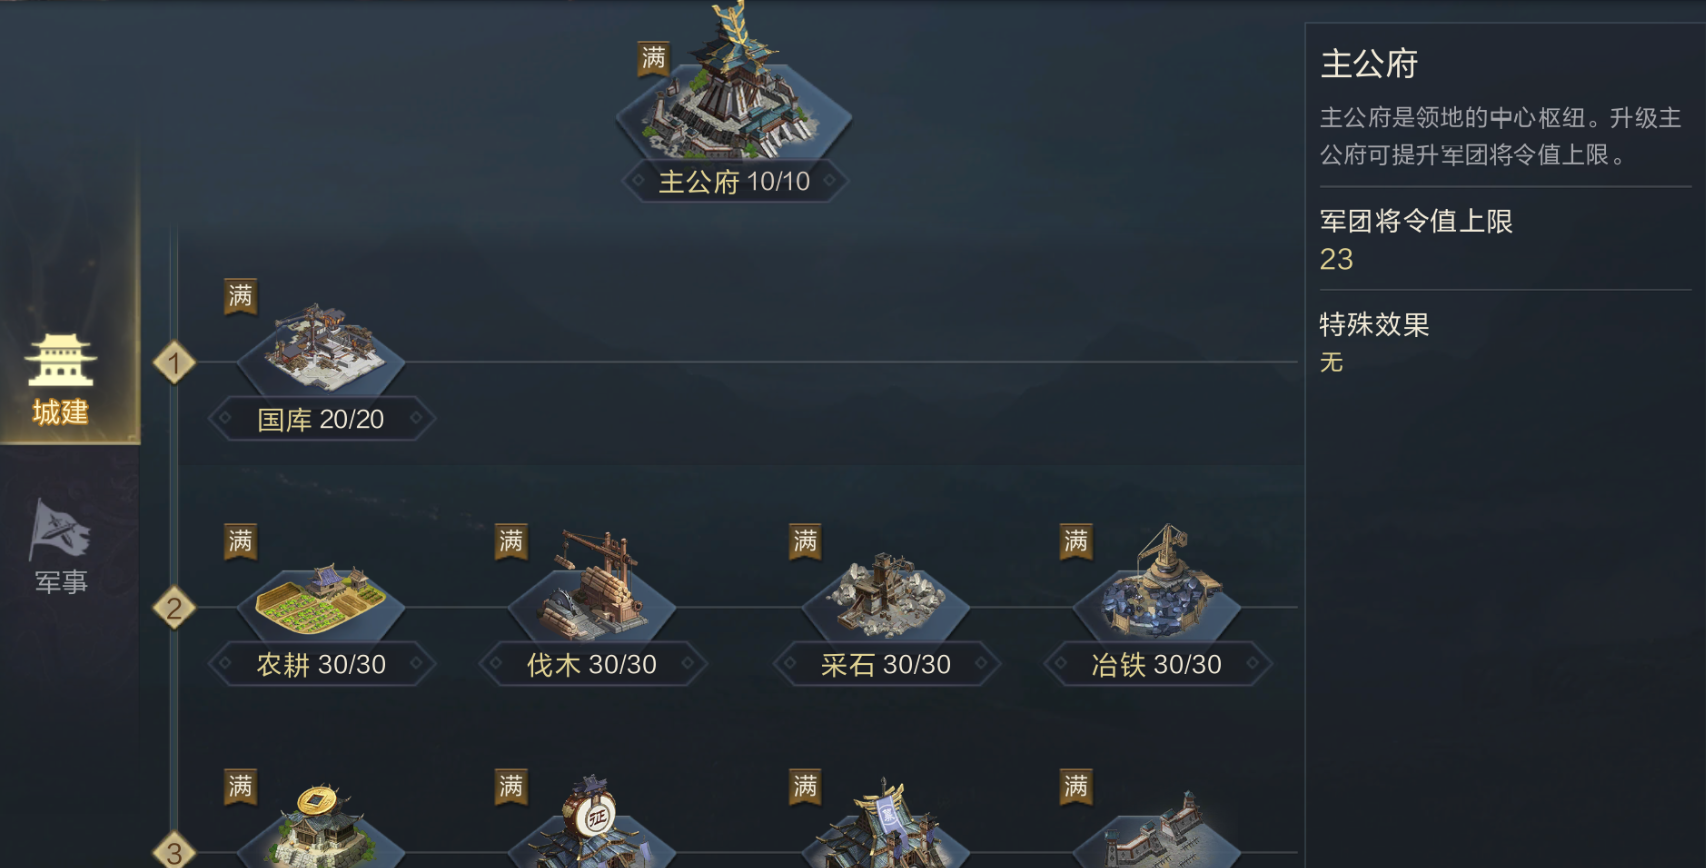Open the gold coin building in row 3

point(321,827)
